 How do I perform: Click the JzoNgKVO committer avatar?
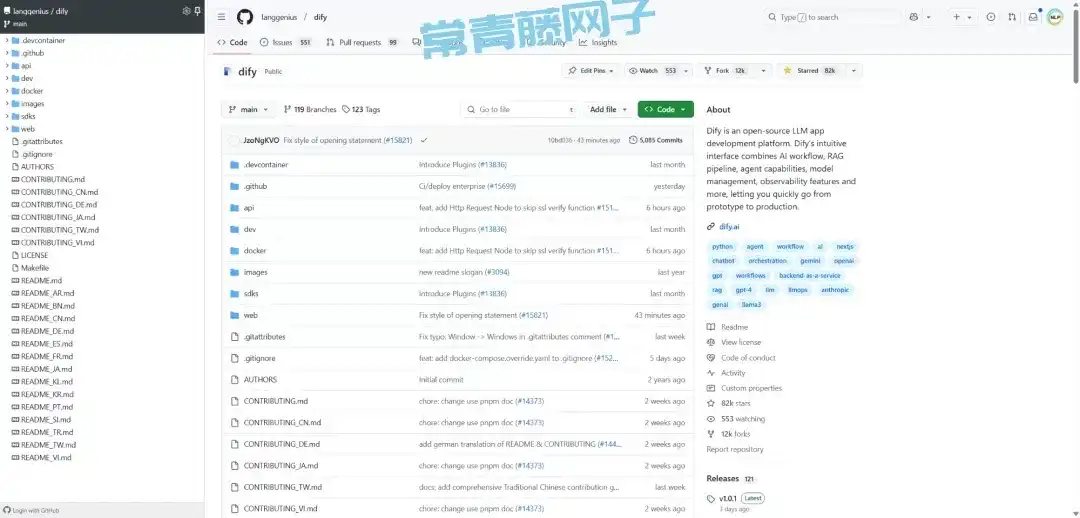233,140
